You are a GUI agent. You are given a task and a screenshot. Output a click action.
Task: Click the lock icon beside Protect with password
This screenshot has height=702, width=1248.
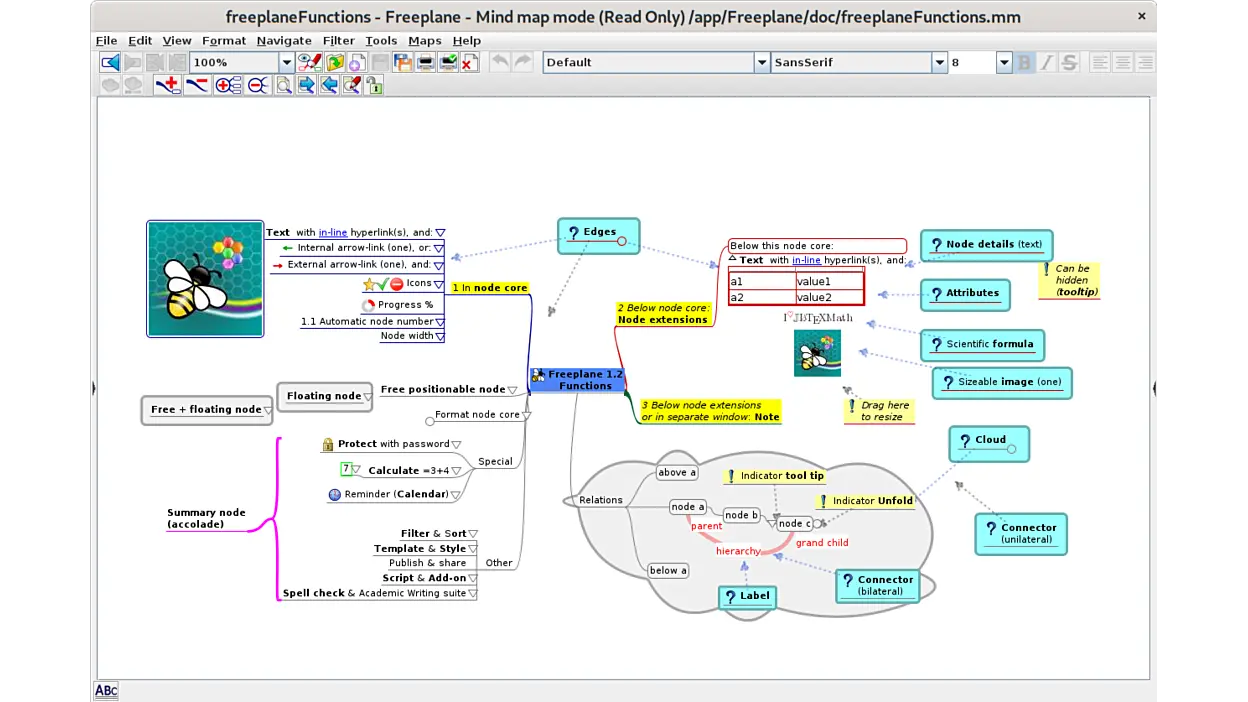click(x=328, y=444)
